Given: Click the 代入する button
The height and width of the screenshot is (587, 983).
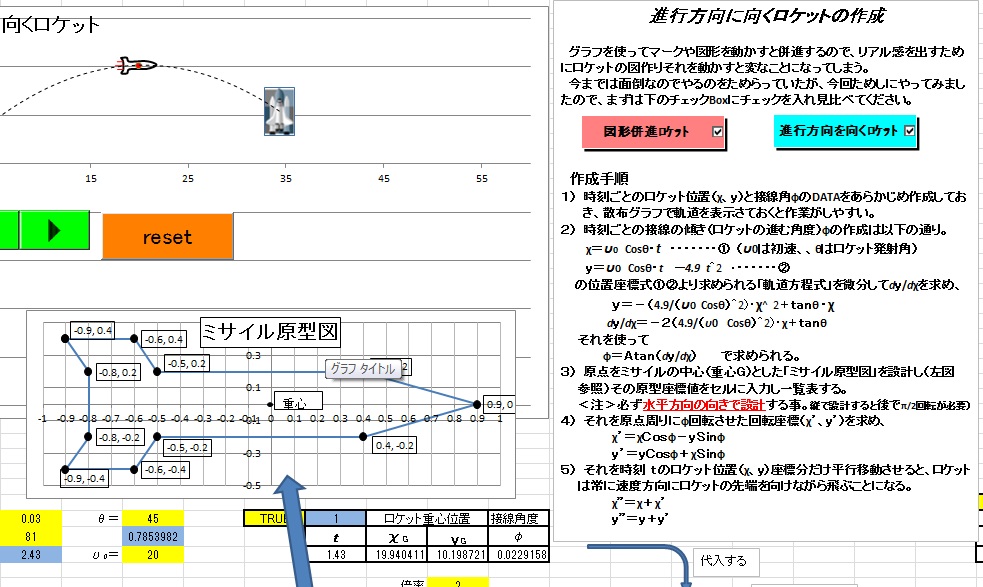Looking at the screenshot, I should click(725, 562).
